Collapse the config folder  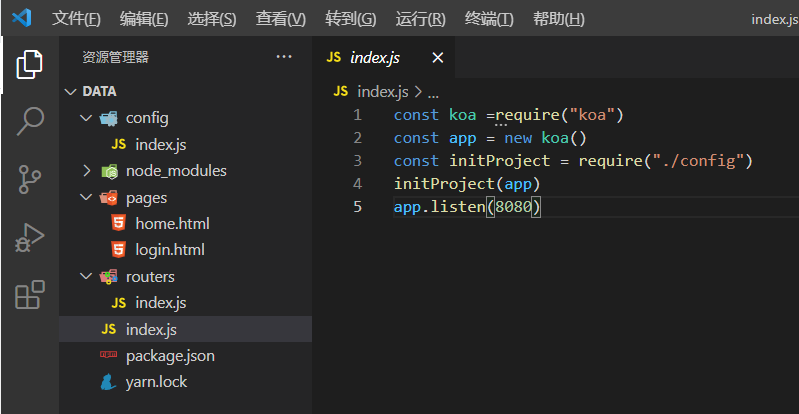pos(86,119)
